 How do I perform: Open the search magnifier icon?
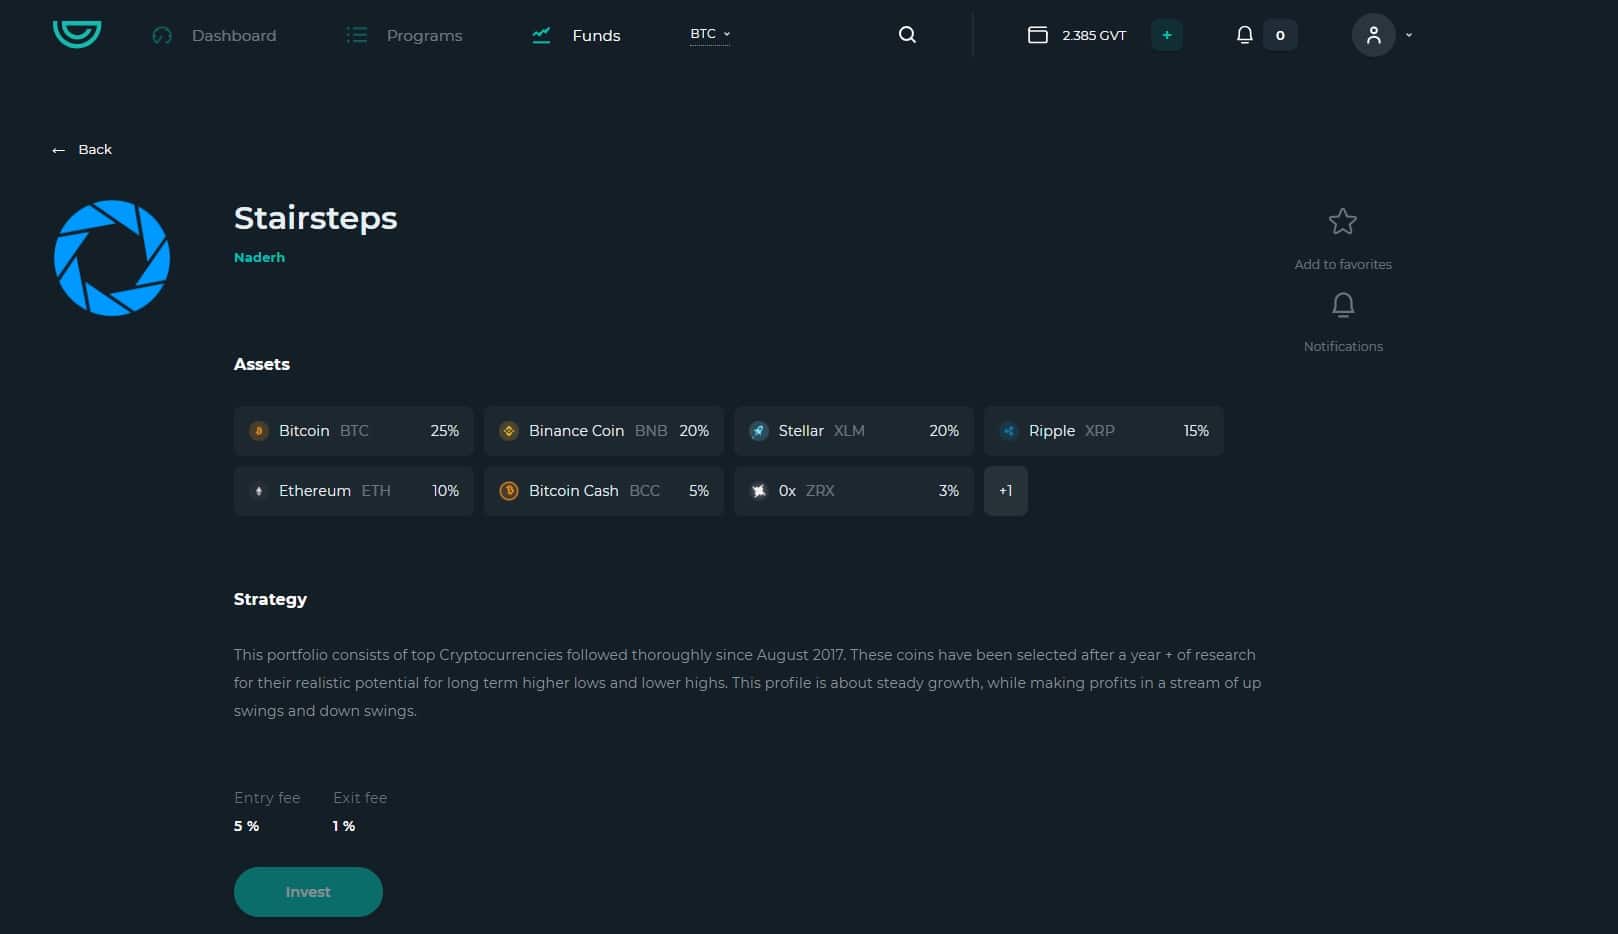(x=907, y=35)
